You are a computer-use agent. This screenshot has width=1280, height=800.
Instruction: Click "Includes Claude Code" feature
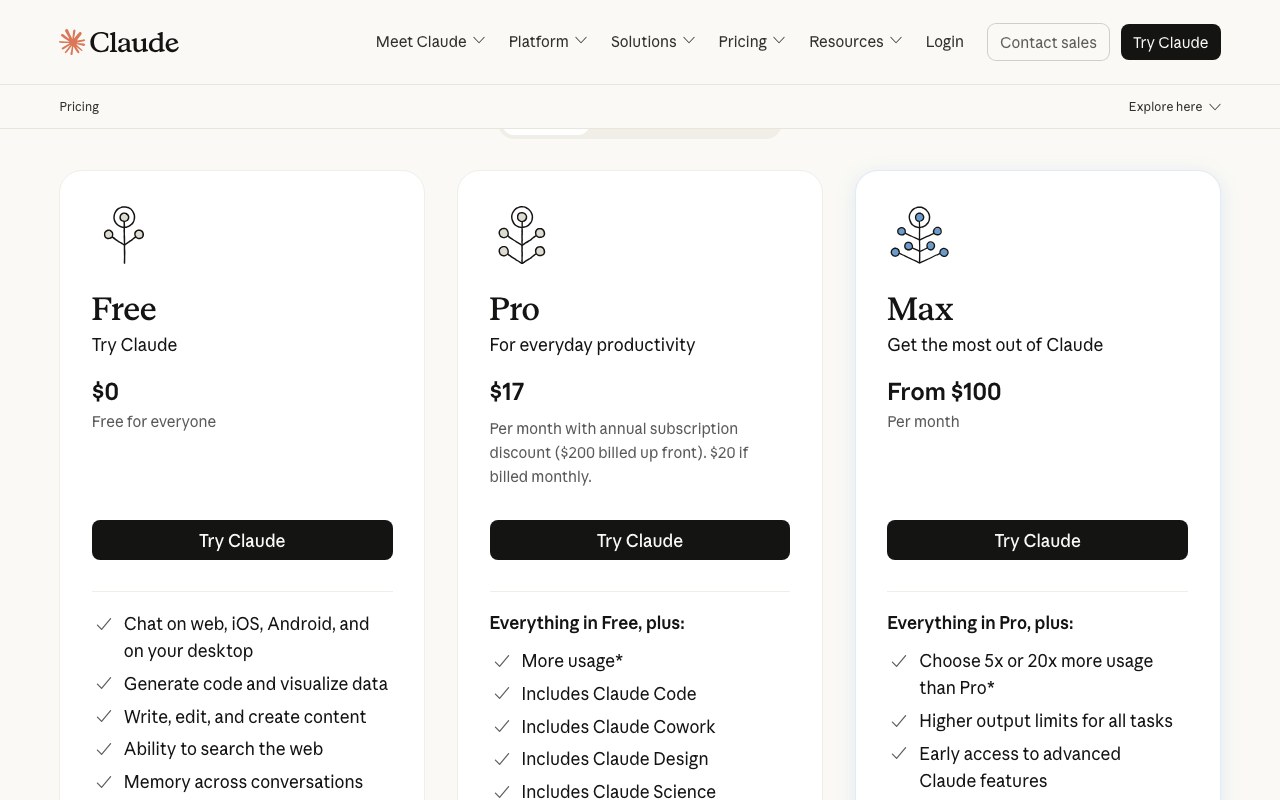(608, 694)
